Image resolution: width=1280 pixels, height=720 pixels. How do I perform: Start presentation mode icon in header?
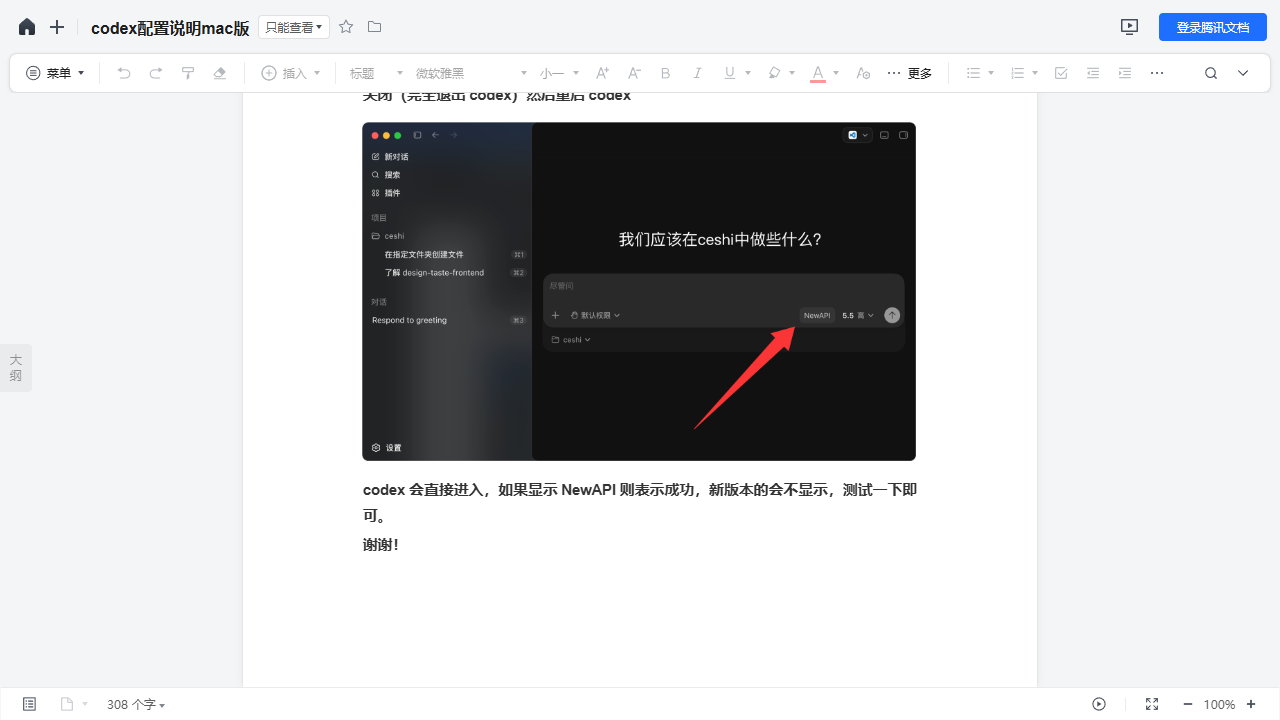(x=1130, y=27)
